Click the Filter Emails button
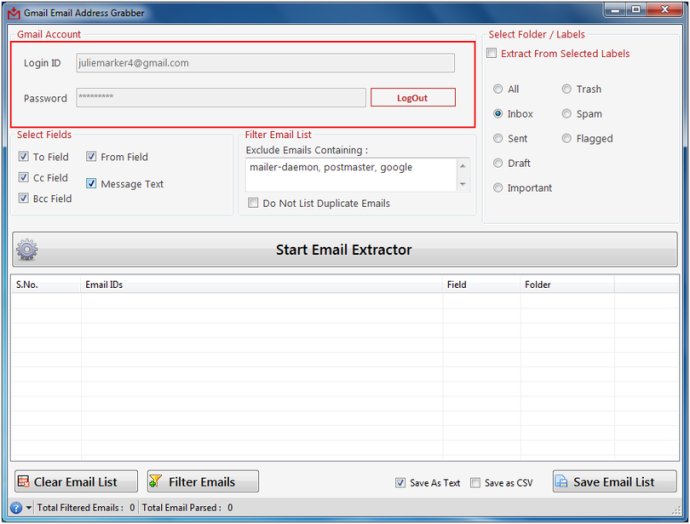The width and height of the screenshot is (690, 524). point(203,482)
